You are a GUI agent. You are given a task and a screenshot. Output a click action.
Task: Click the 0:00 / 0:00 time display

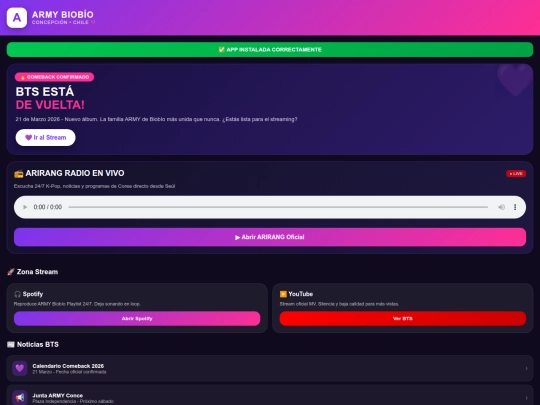pos(48,207)
